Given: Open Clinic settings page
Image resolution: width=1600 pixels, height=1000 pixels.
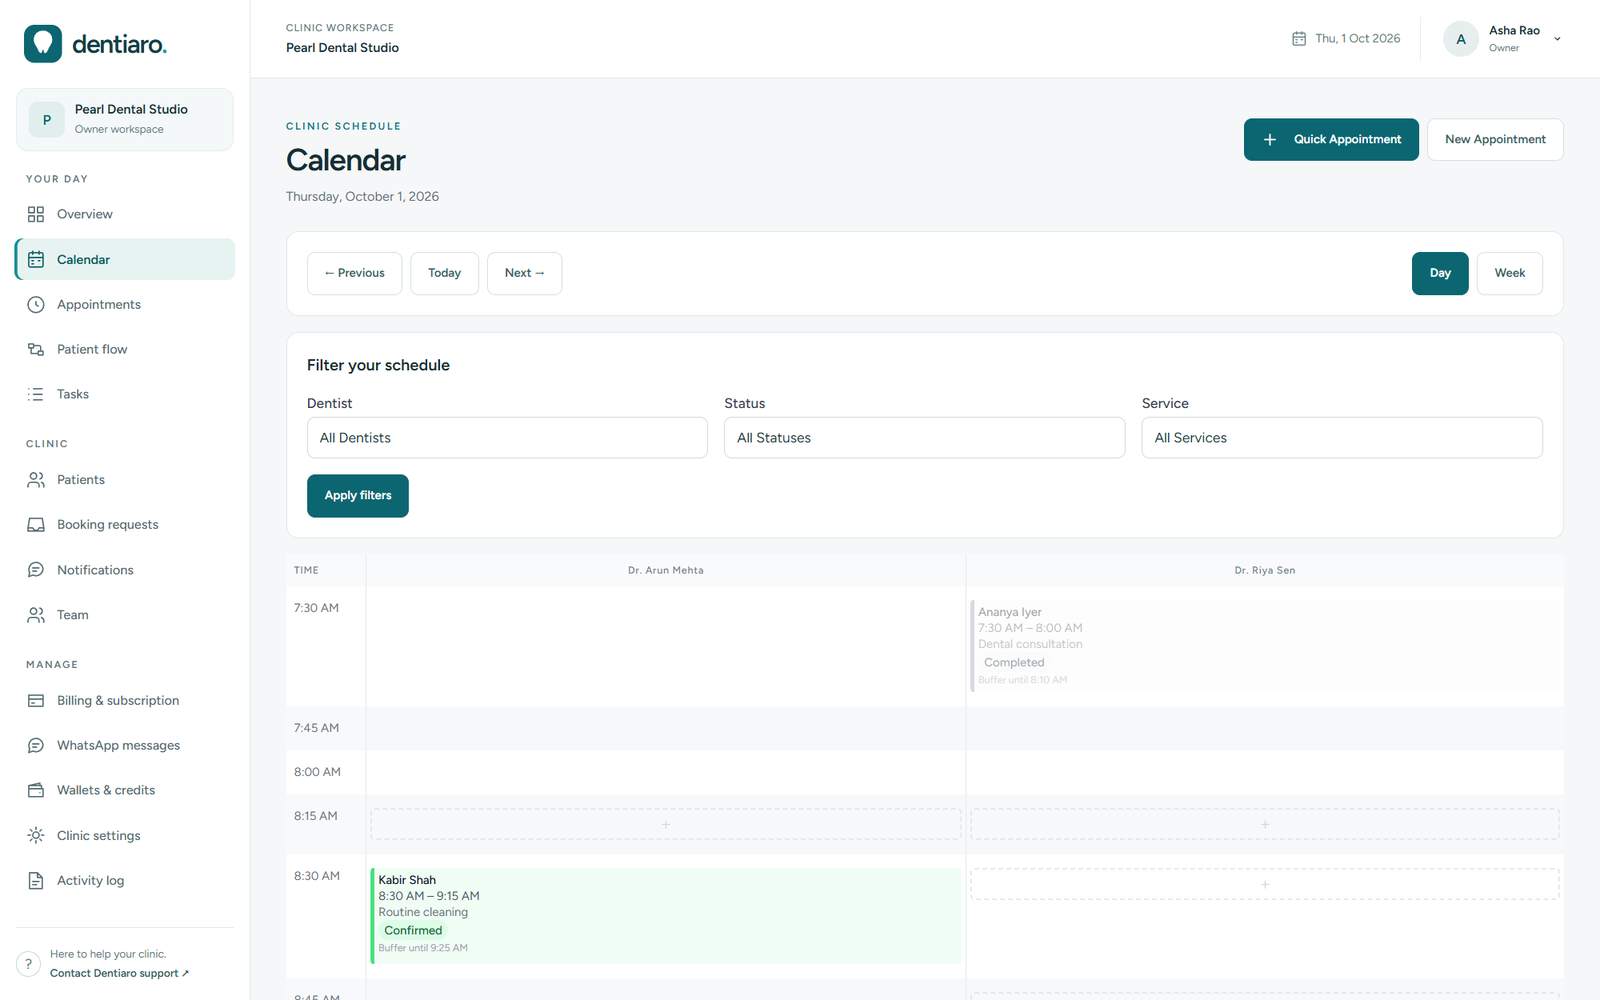Looking at the screenshot, I should click(x=125, y=835).
